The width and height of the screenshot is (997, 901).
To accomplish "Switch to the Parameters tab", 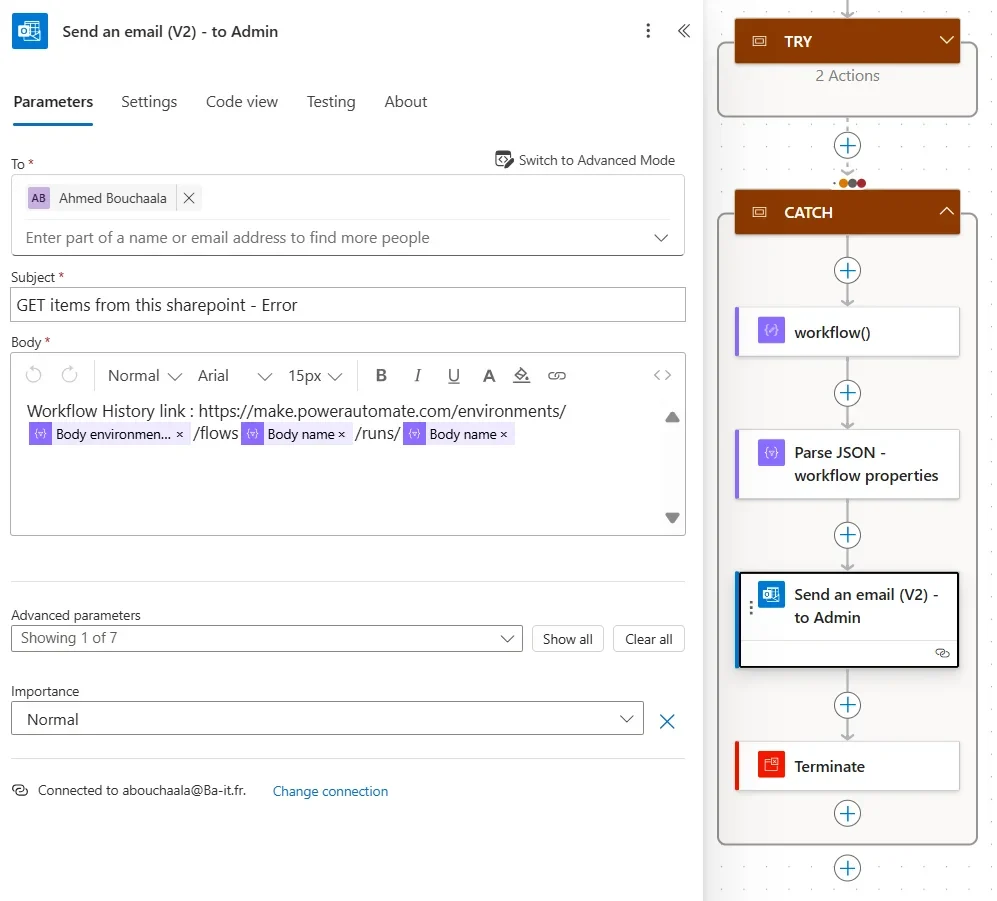I will (x=53, y=102).
